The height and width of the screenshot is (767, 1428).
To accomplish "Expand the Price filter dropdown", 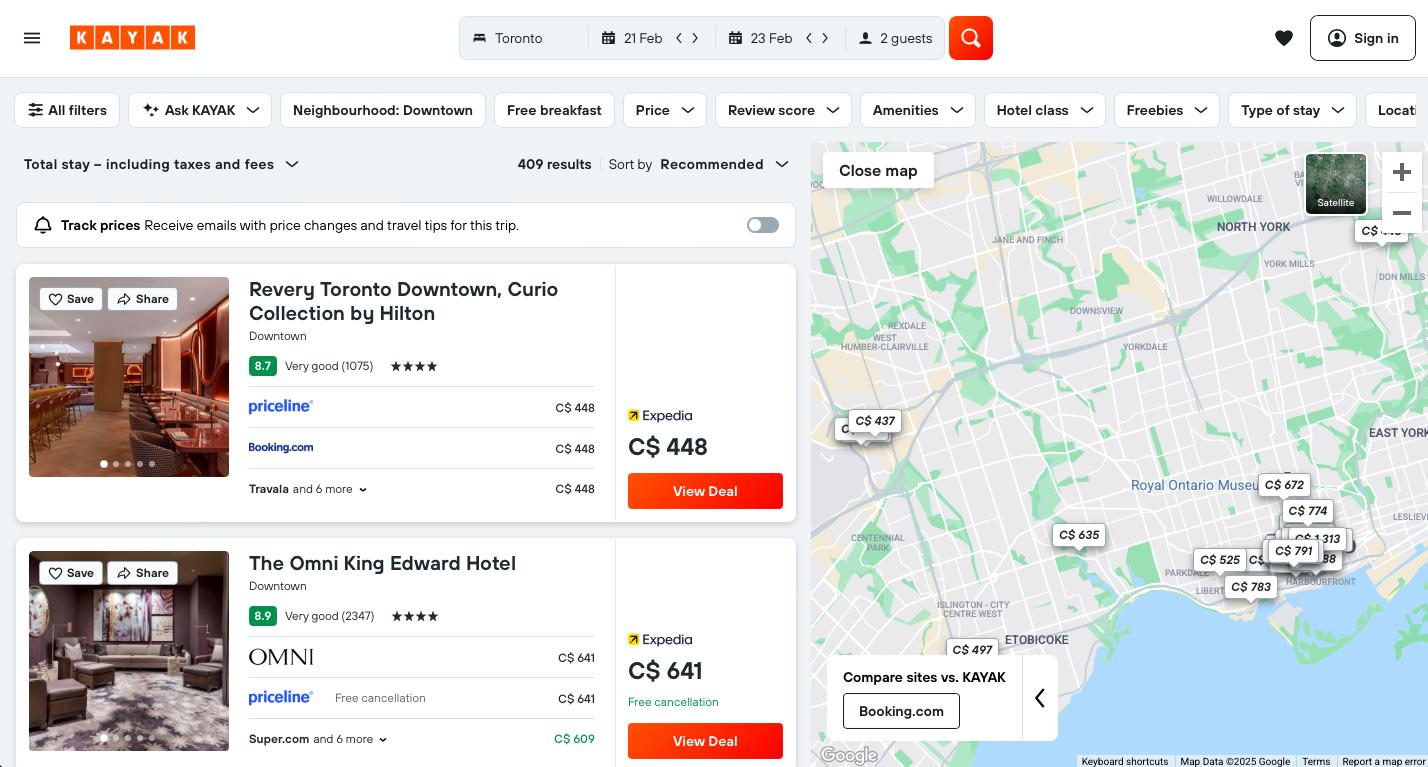I will click(x=664, y=110).
